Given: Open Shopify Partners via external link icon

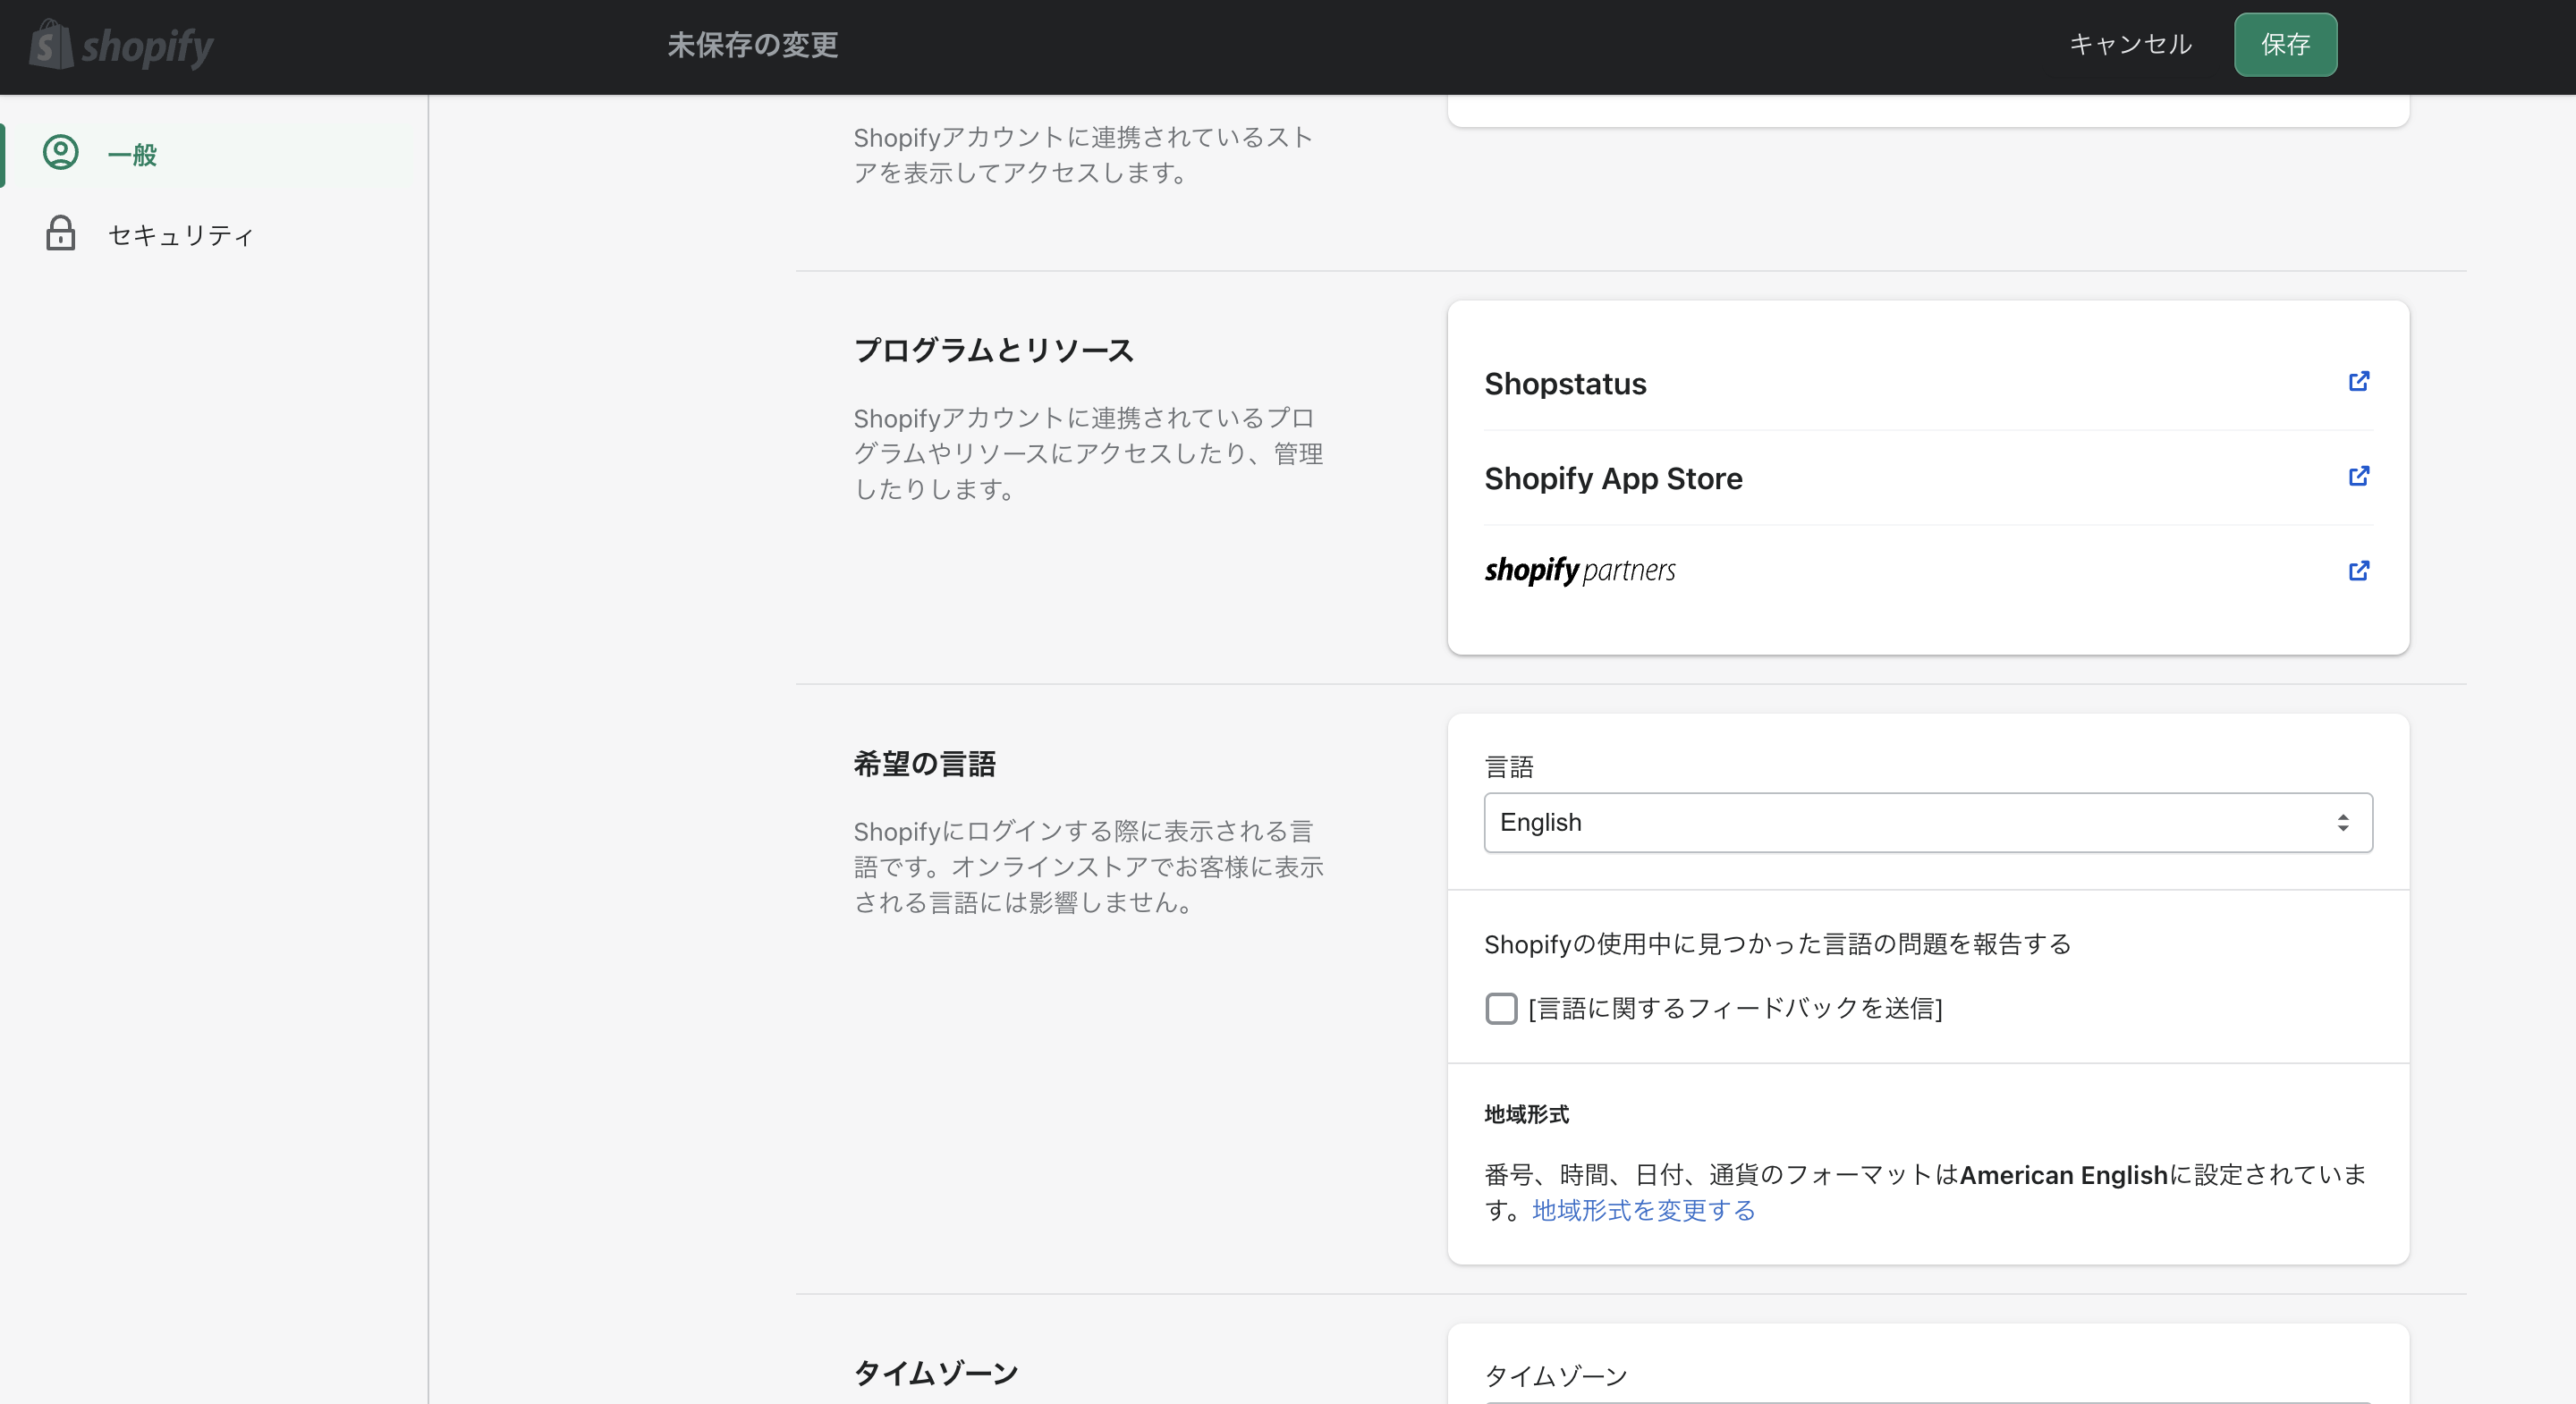Looking at the screenshot, I should [2359, 571].
